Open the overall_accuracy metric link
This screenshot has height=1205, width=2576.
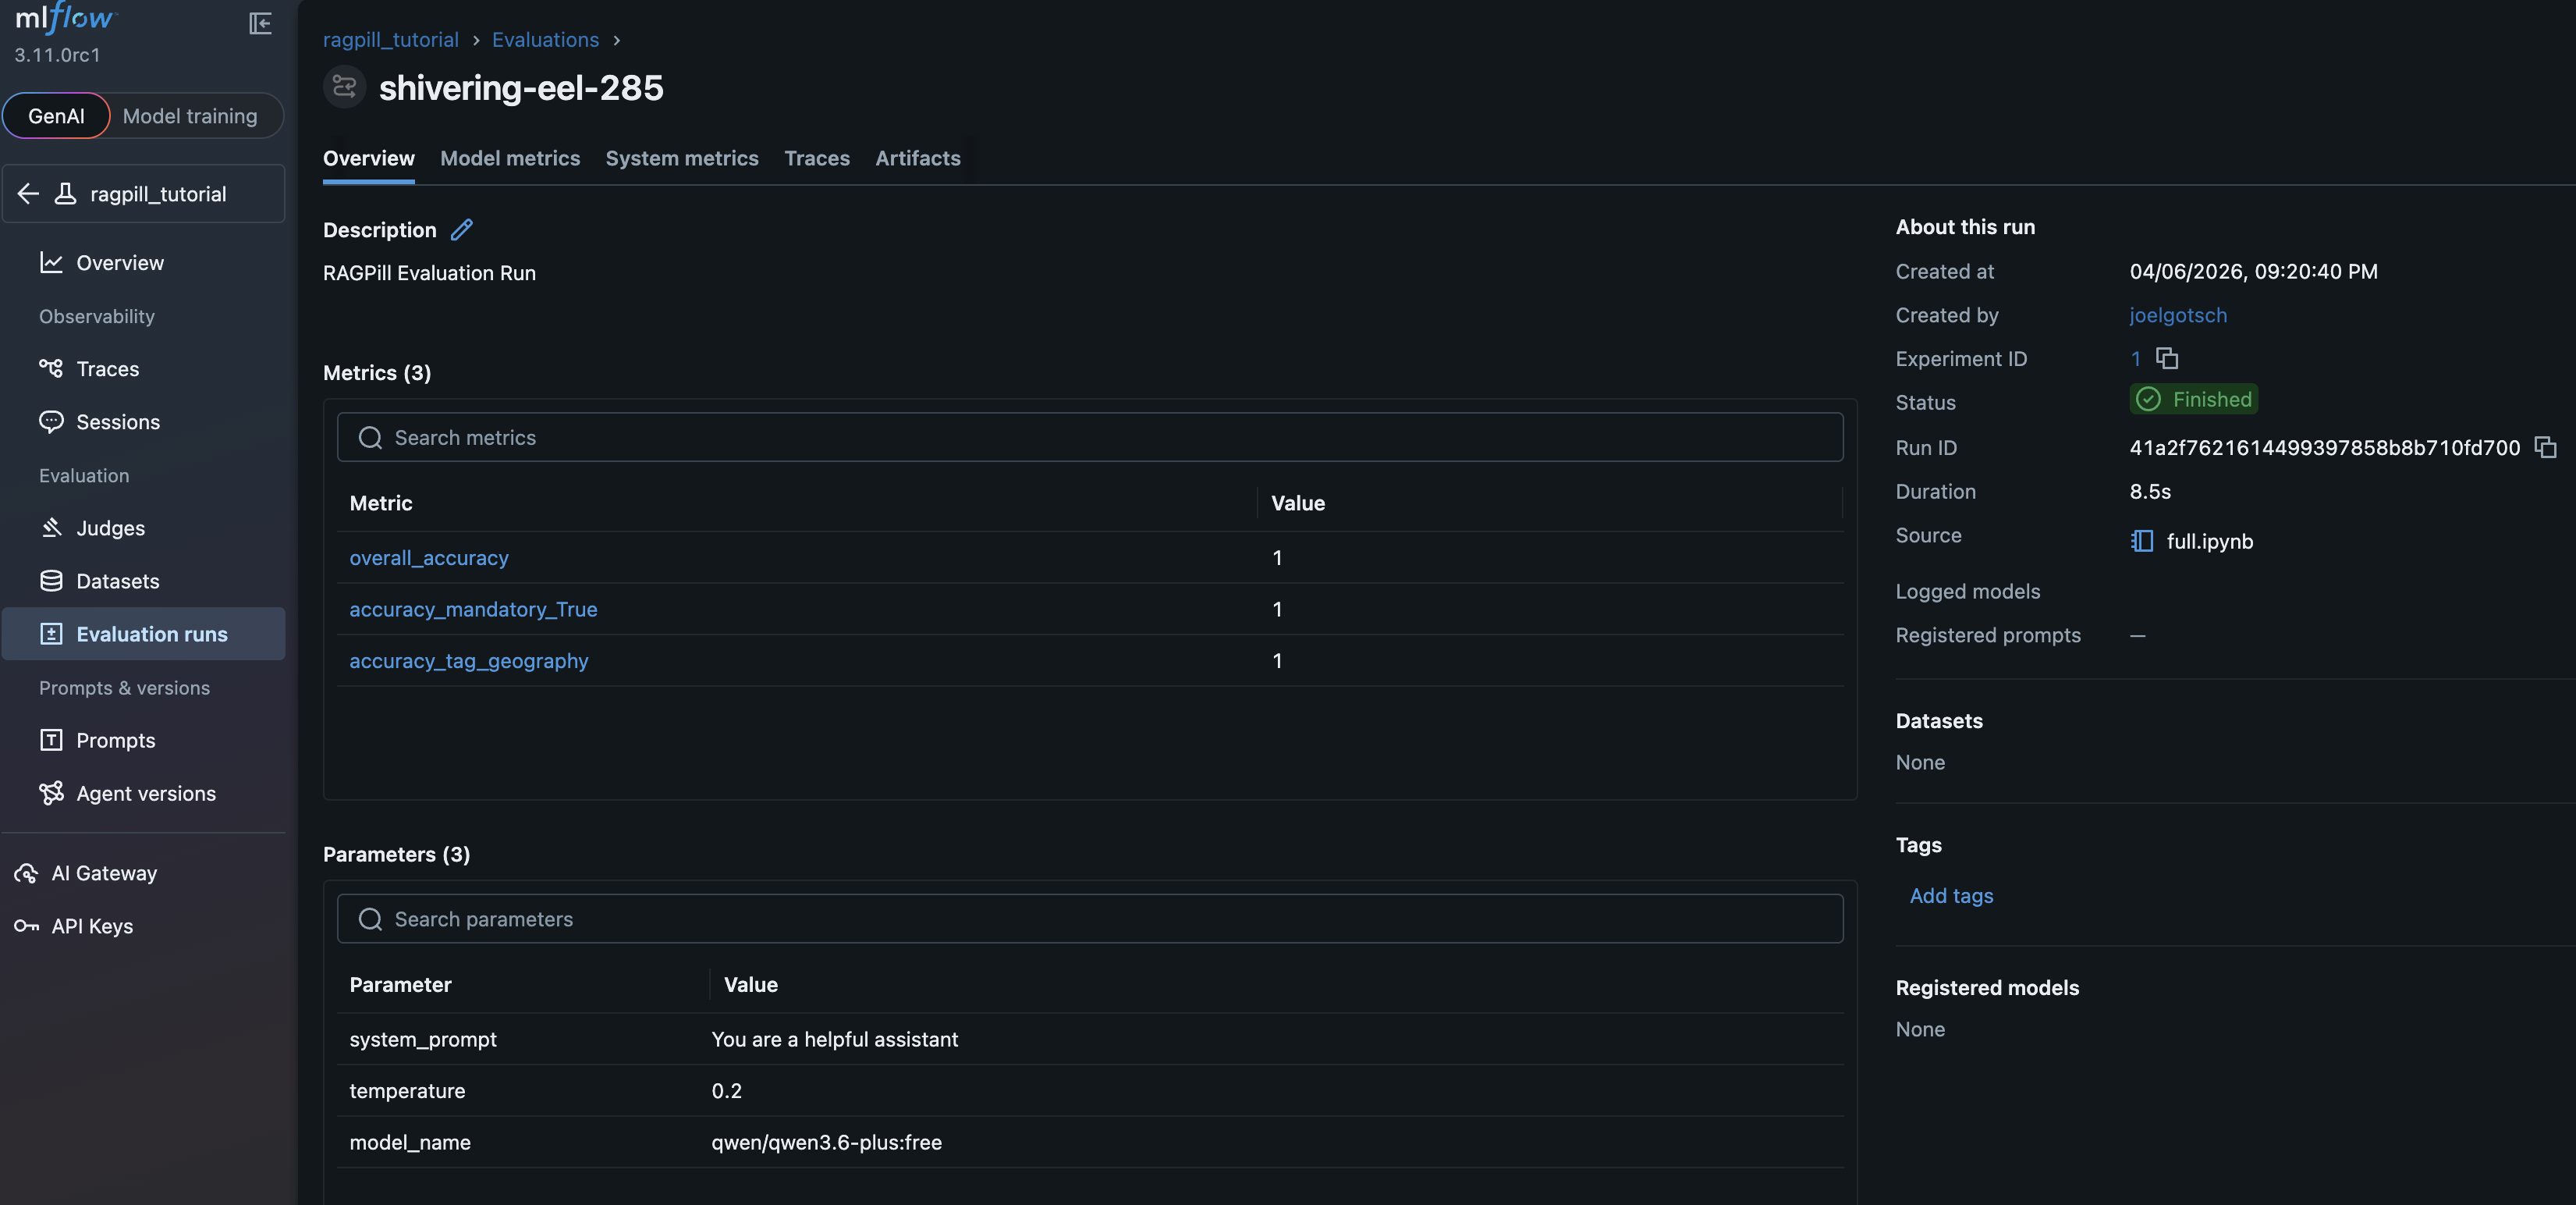429,558
